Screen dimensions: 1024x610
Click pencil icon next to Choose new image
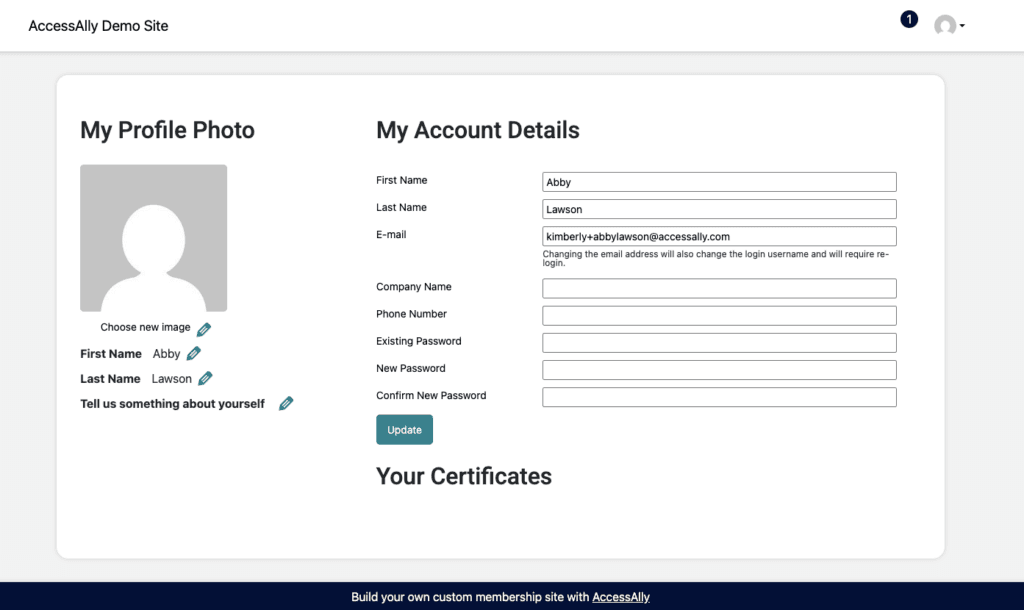pos(204,329)
